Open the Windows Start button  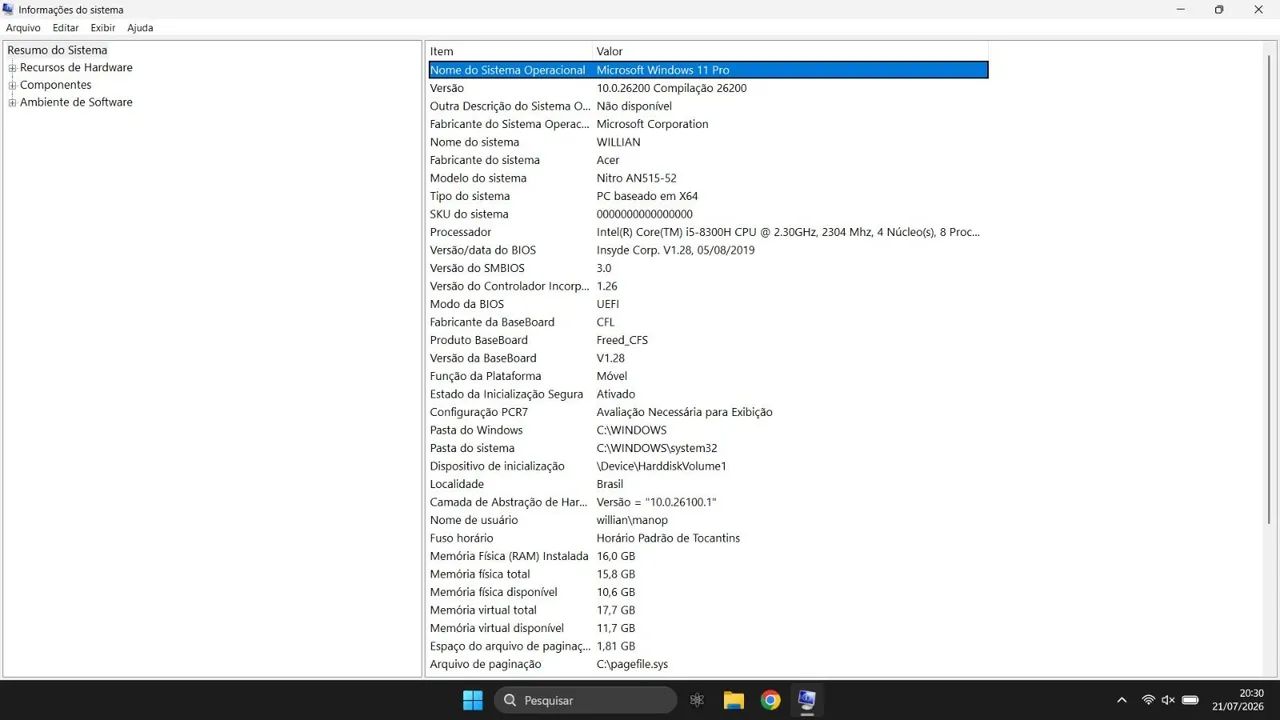point(473,700)
